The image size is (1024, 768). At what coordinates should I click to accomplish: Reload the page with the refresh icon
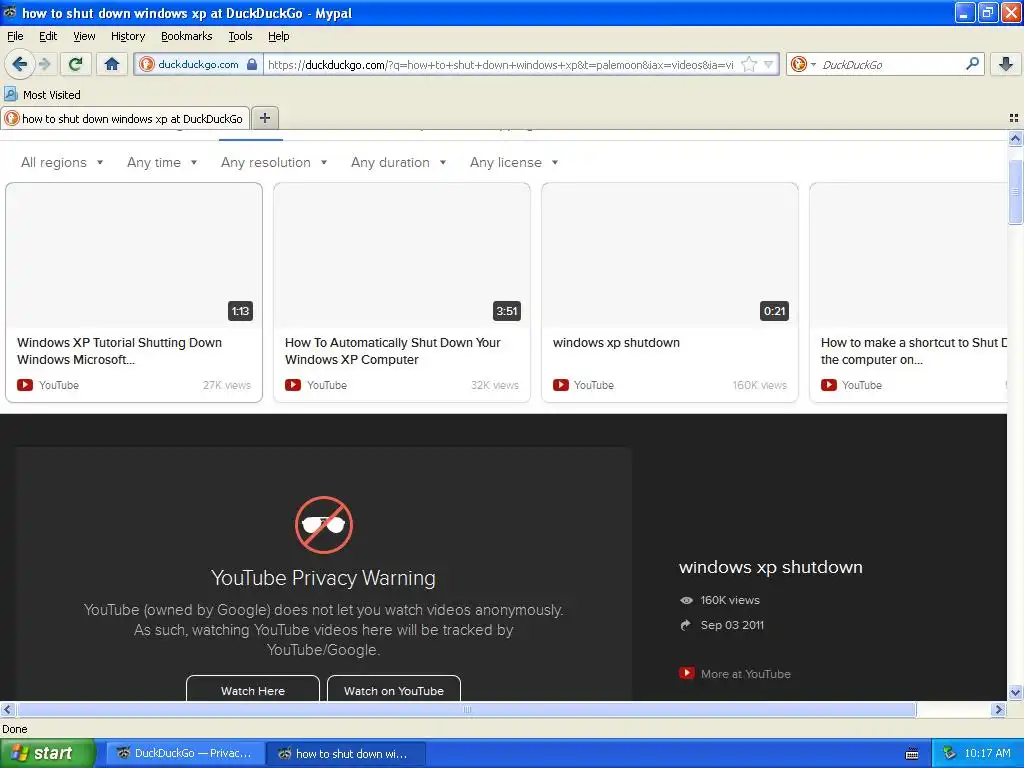[75, 64]
